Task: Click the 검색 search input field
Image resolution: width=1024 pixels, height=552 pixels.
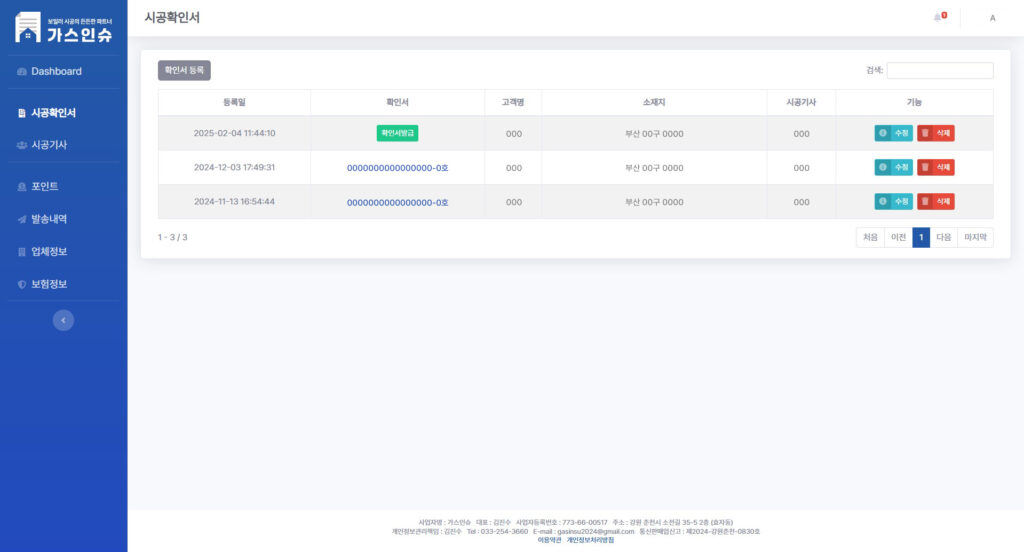Action: click(939, 71)
